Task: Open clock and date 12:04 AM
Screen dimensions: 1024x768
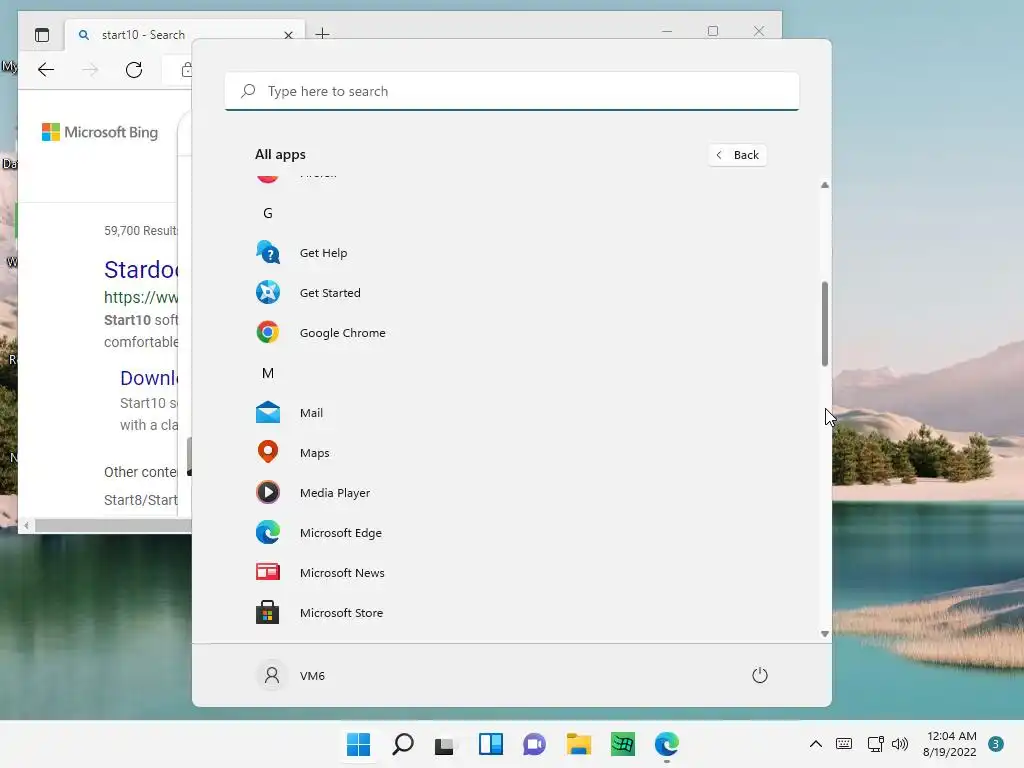Action: (950, 744)
